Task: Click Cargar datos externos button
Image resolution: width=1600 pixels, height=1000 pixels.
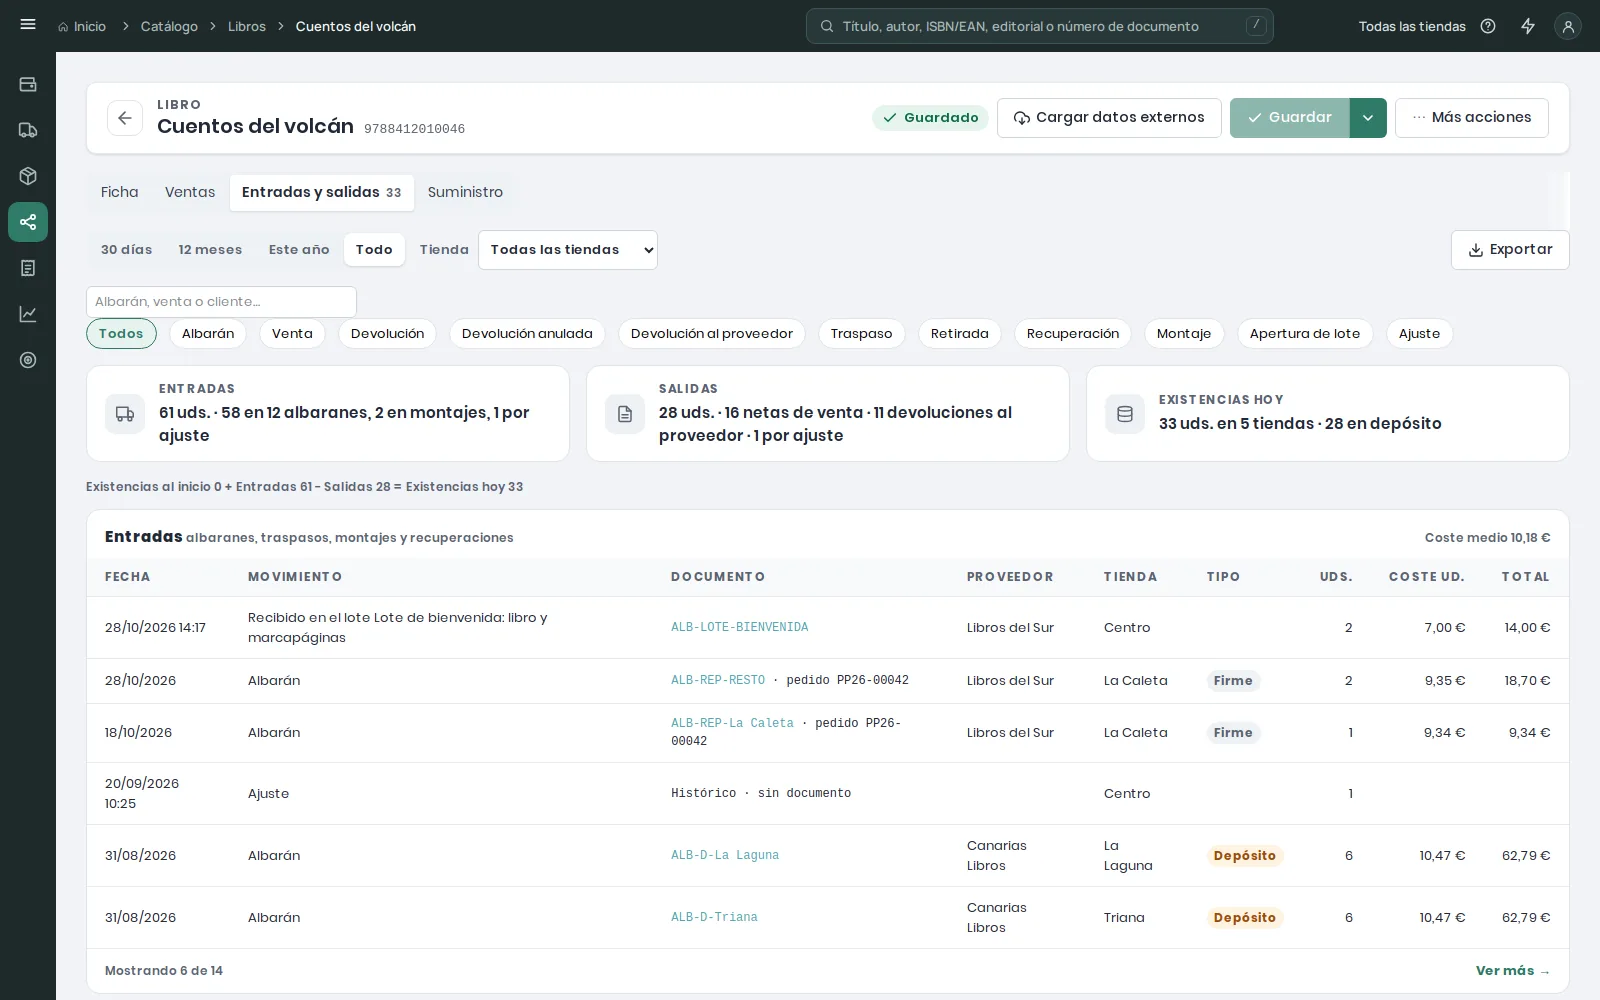Action: click(x=1109, y=118)
